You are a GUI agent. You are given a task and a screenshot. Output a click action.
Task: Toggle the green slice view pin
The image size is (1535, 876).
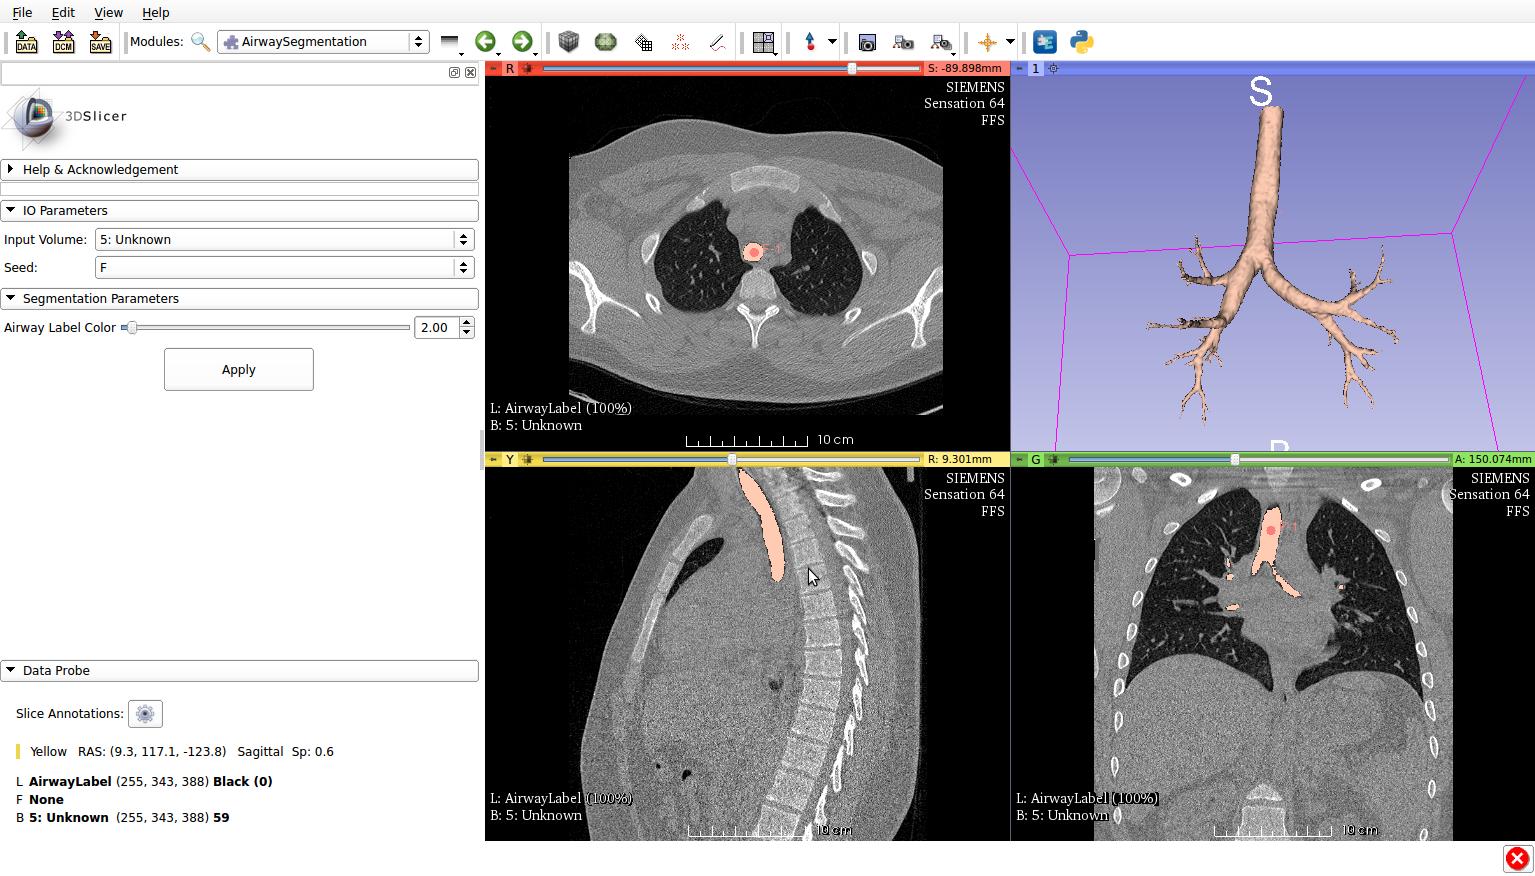click(1019, 459)
